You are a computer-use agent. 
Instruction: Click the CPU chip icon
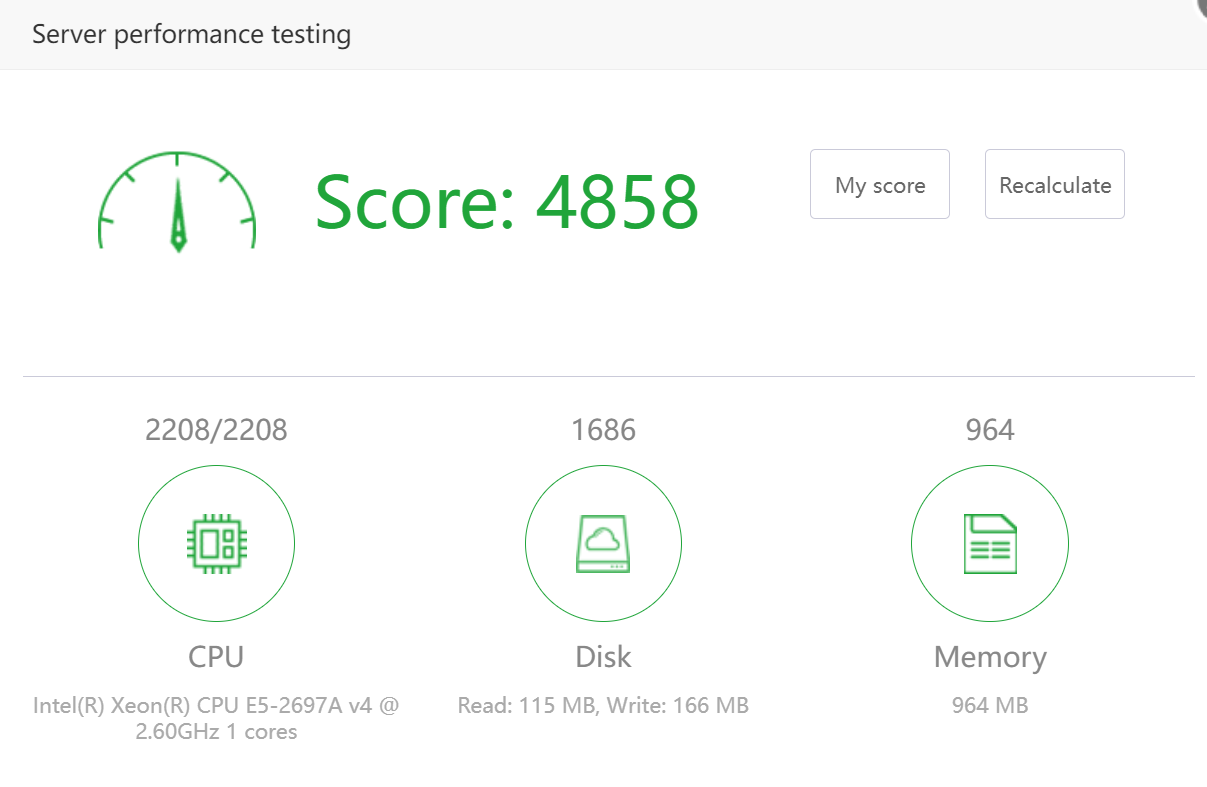coord(216,544)
